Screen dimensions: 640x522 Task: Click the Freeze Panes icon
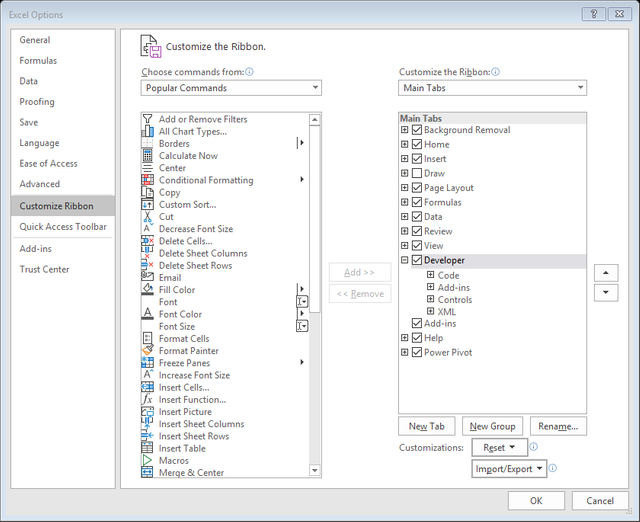pyautogui.click(x=147, y=363)
